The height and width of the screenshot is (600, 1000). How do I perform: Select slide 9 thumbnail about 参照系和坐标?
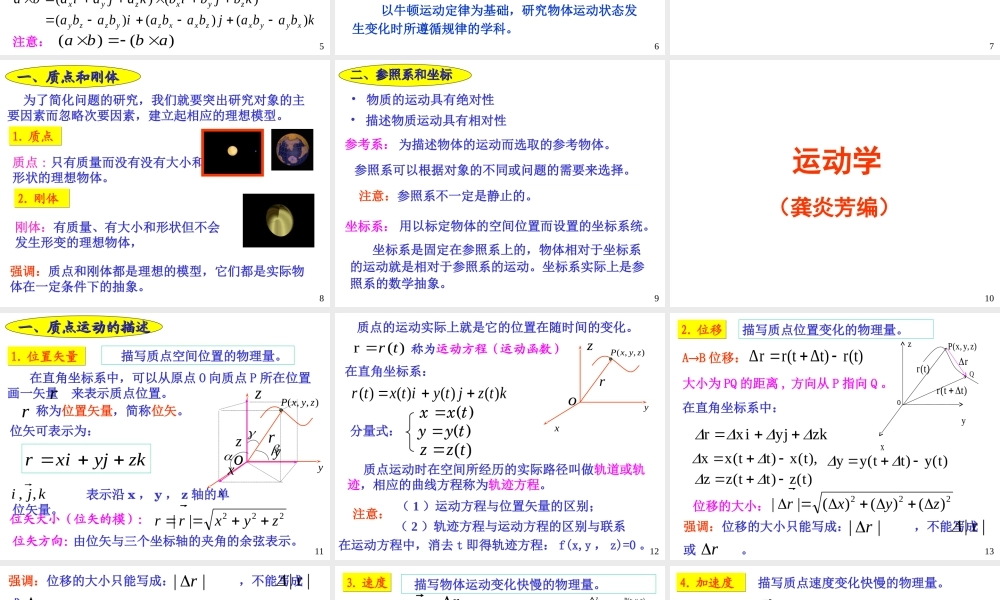499,183
